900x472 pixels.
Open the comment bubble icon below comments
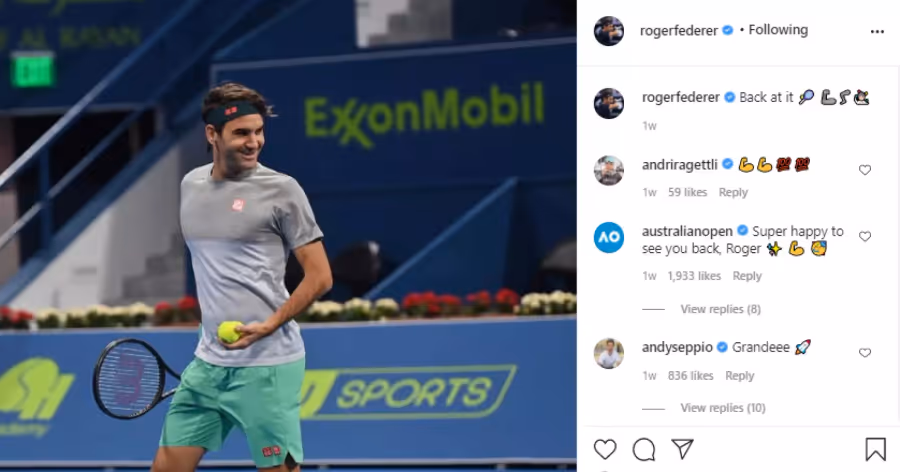tap(644, 450)
